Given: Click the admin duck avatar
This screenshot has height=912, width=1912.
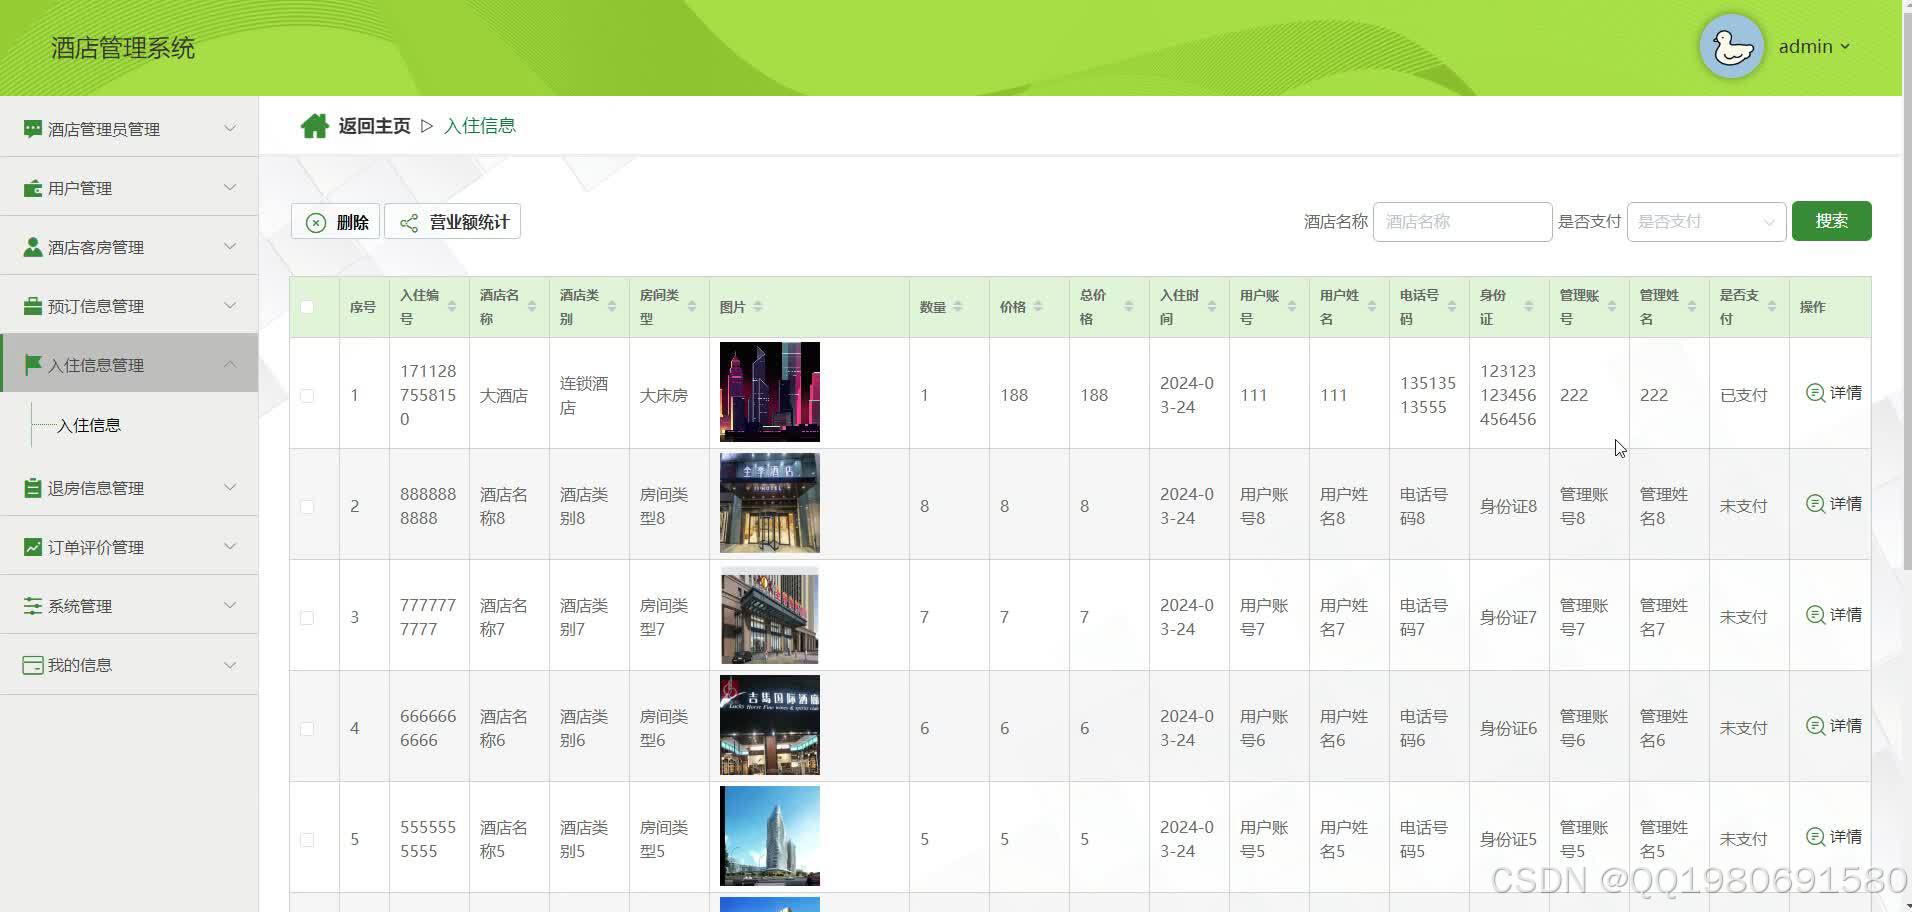Looking at the screenshot, I should point(1731,46).
